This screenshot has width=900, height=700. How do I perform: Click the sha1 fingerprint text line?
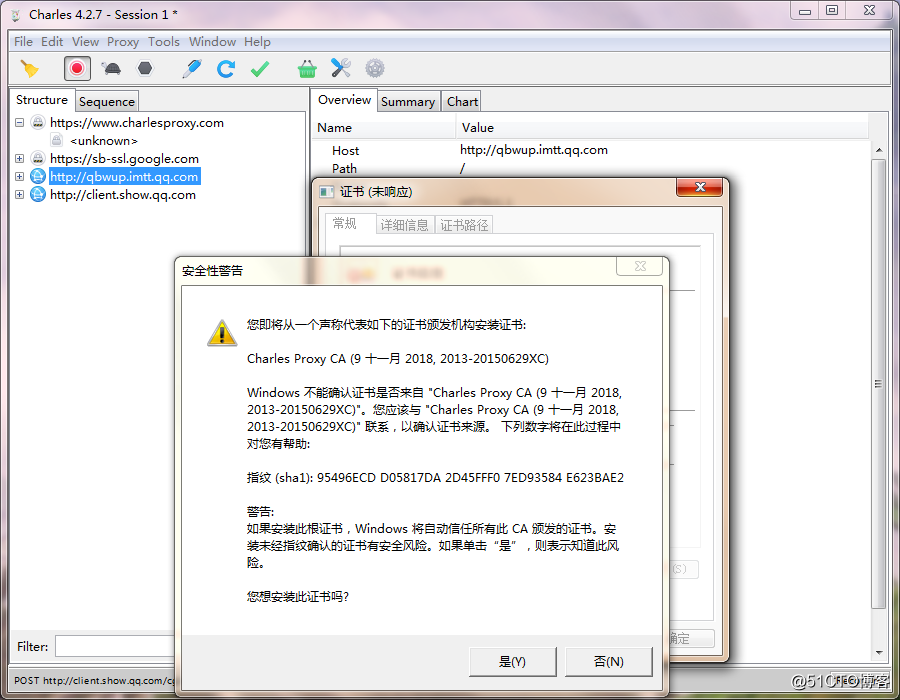tap(435, 478)
